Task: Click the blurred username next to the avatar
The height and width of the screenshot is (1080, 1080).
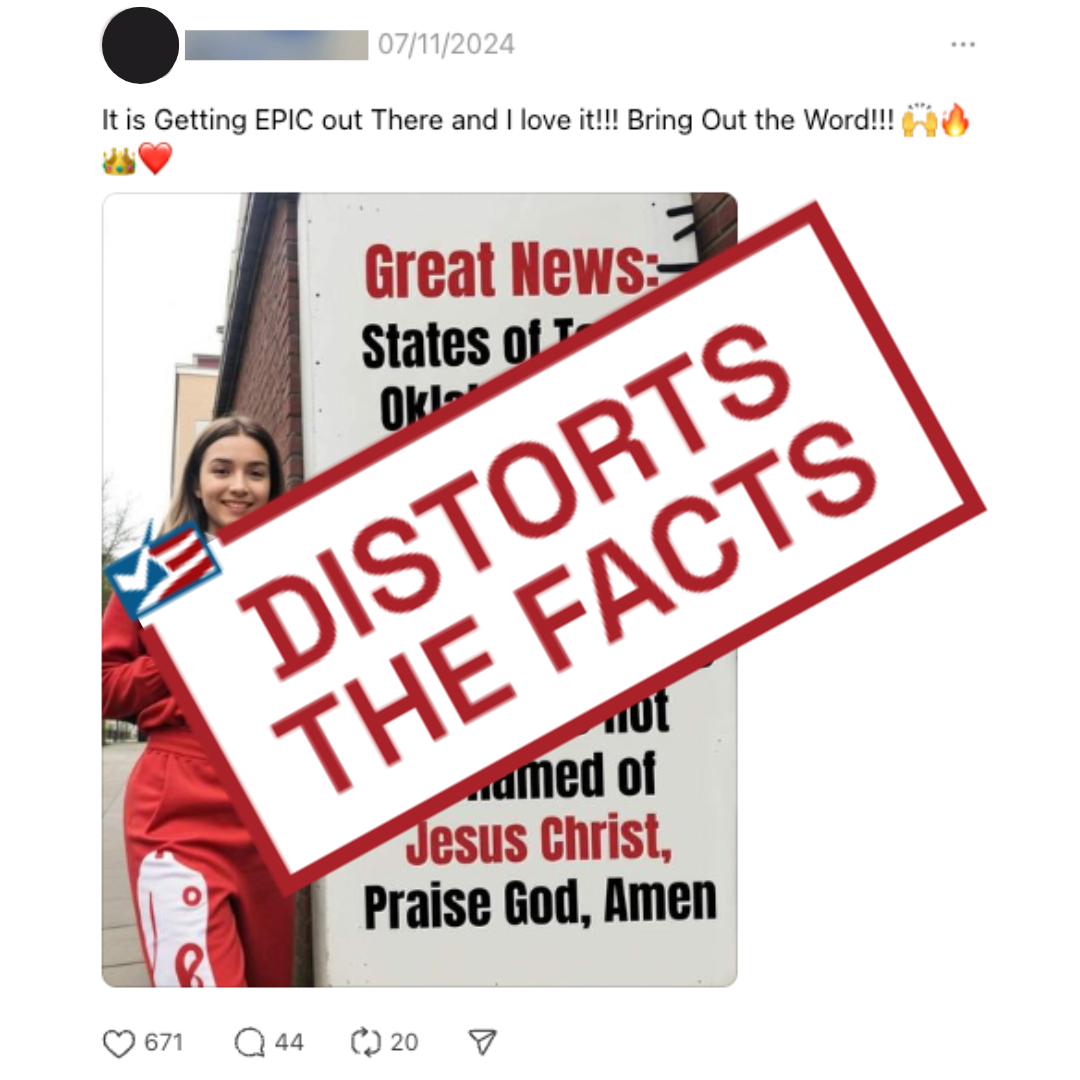Action: coord(276,45)
